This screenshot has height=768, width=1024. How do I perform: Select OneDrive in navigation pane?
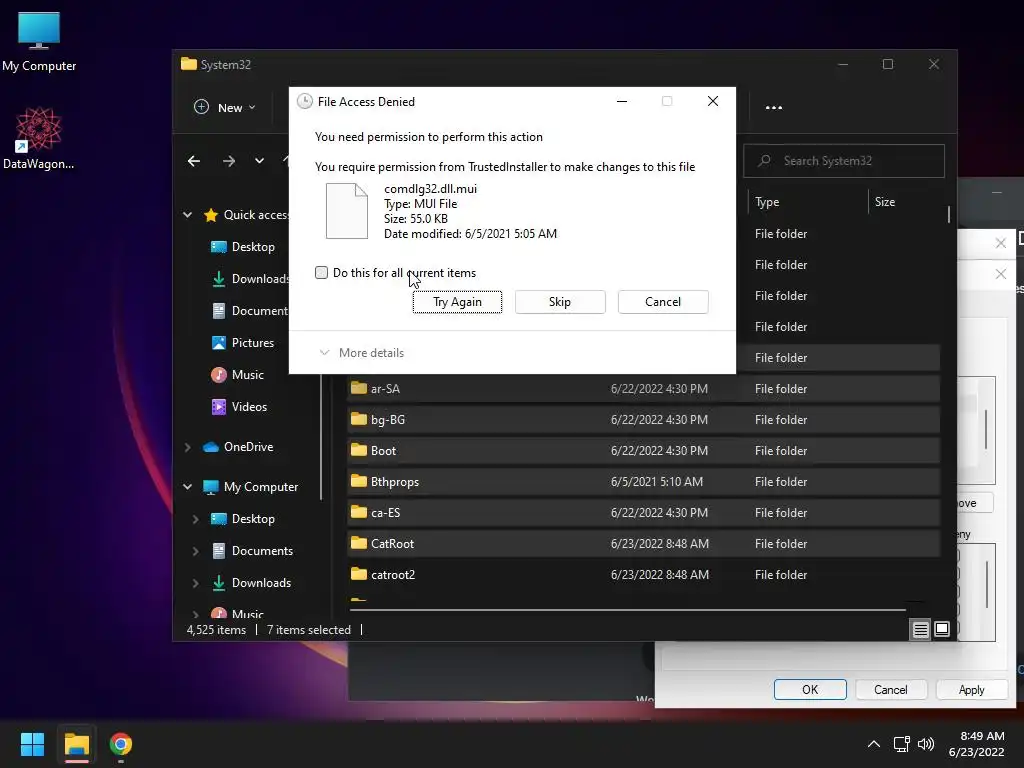(238, 447)
